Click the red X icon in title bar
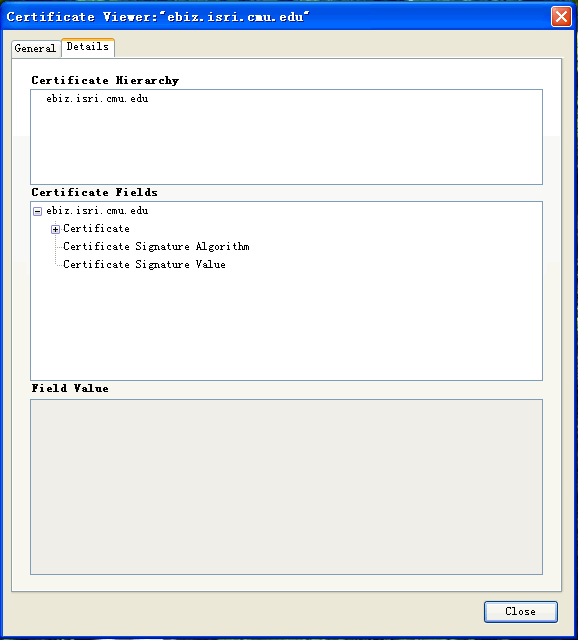 coord(561,17)
